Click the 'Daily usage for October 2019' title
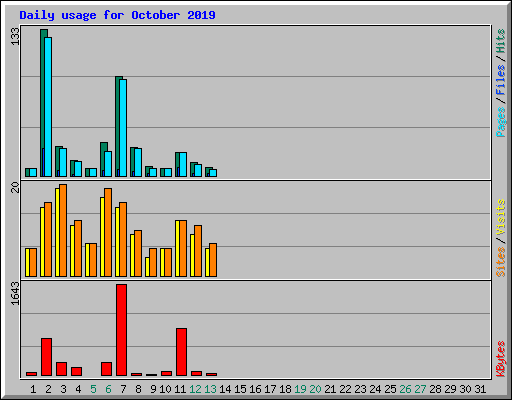512x400 pixels. click(117, 15)
